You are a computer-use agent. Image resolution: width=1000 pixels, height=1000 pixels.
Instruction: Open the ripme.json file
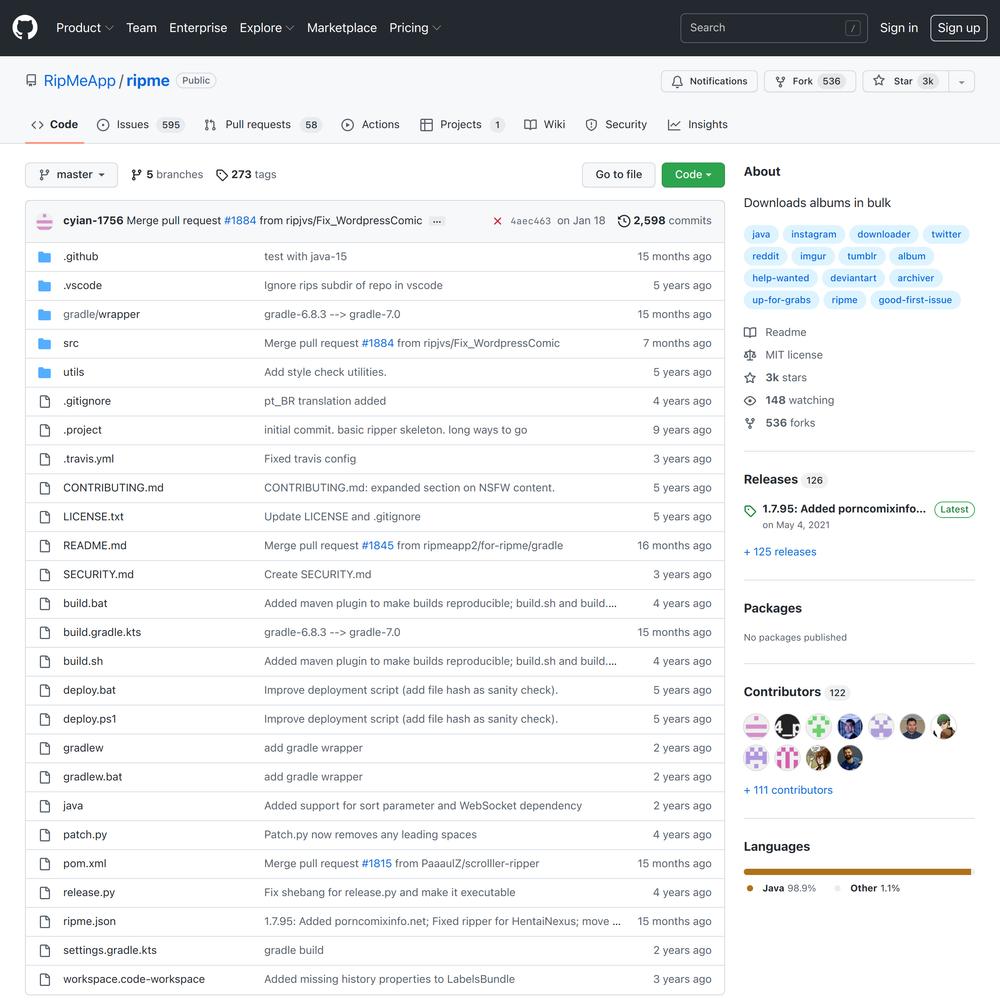[x=89, y=922]
